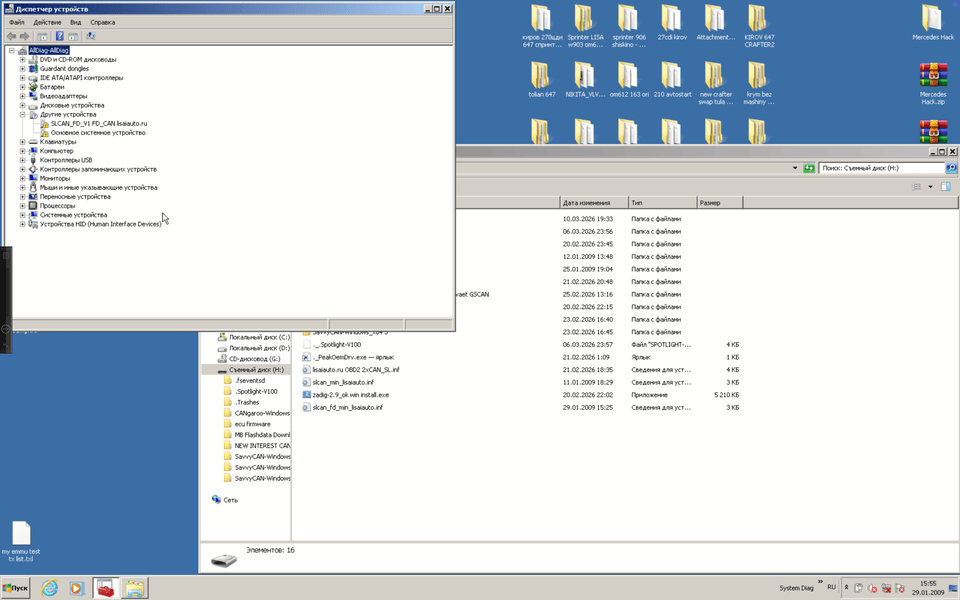Screen dimensions: 960x600
Task: Open the Вид menu in Device Manager
Action: (75, 22)
